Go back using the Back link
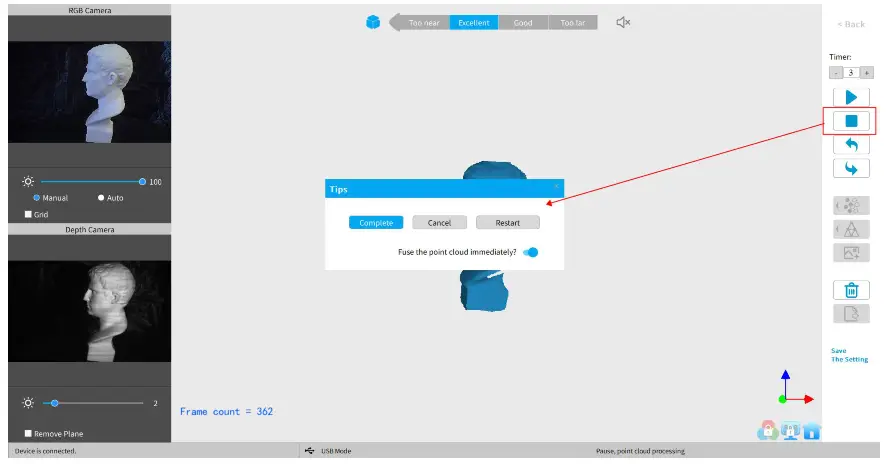Viewport: 887px width, 464px height. pyautogui.click(x=851, y=24)
